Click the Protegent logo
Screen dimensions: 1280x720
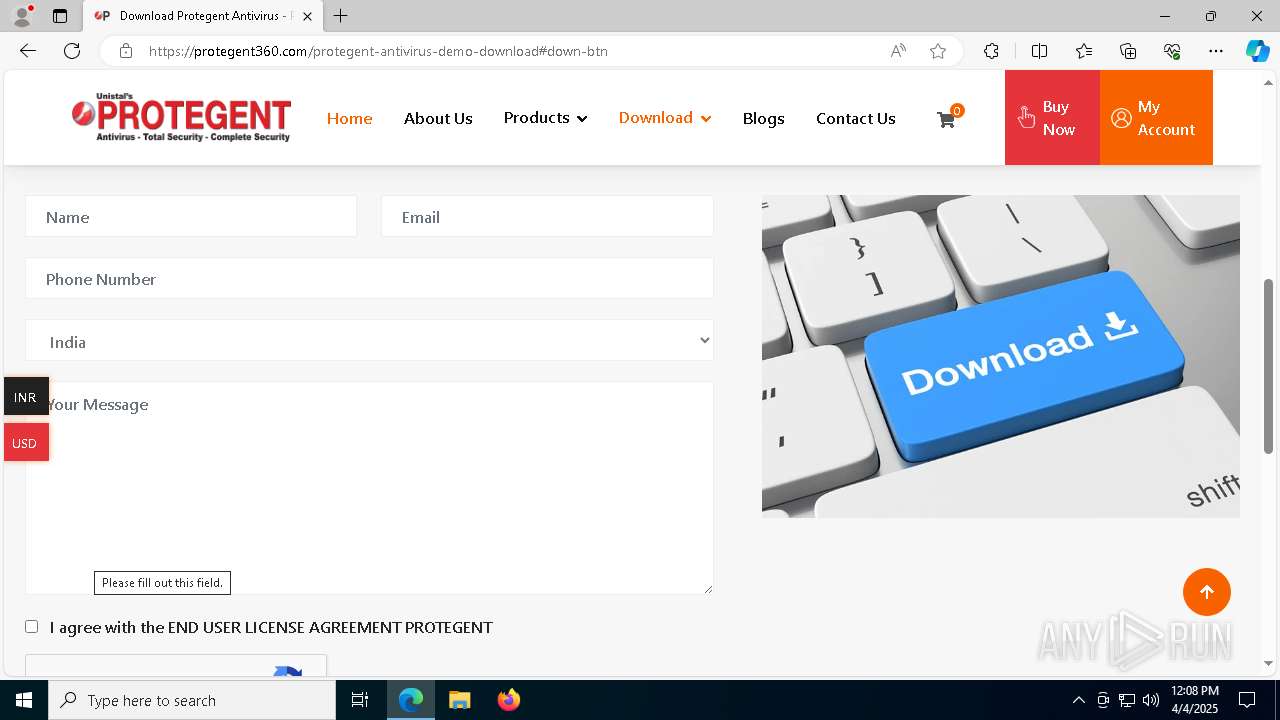tap(181, 118)
